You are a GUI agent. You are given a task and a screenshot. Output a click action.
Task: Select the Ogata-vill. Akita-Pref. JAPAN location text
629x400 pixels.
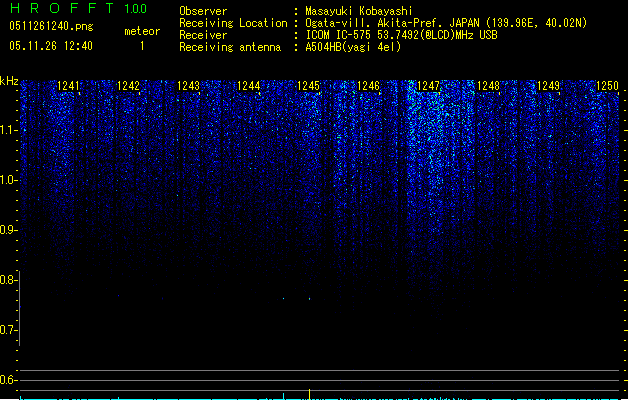(446, 23)
